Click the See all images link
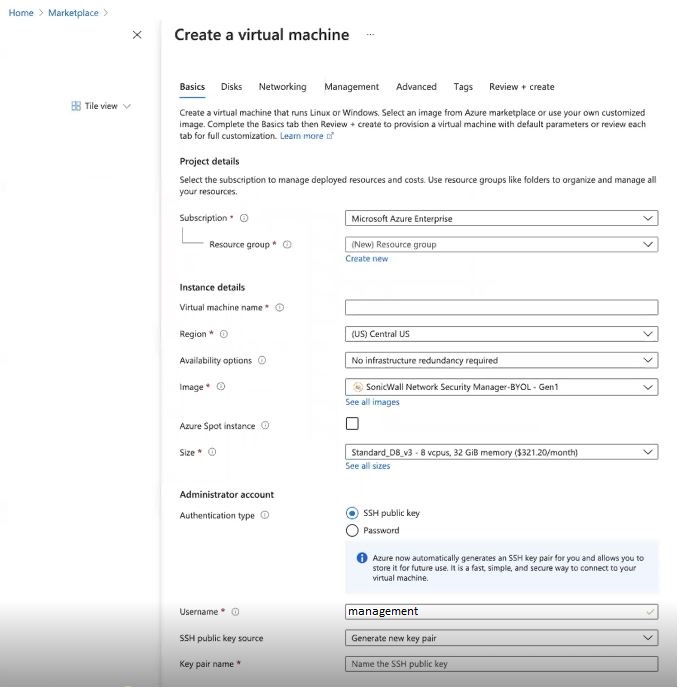Viewport: 679px width, 688px height. pyautogui.click(x=372, y=402)
